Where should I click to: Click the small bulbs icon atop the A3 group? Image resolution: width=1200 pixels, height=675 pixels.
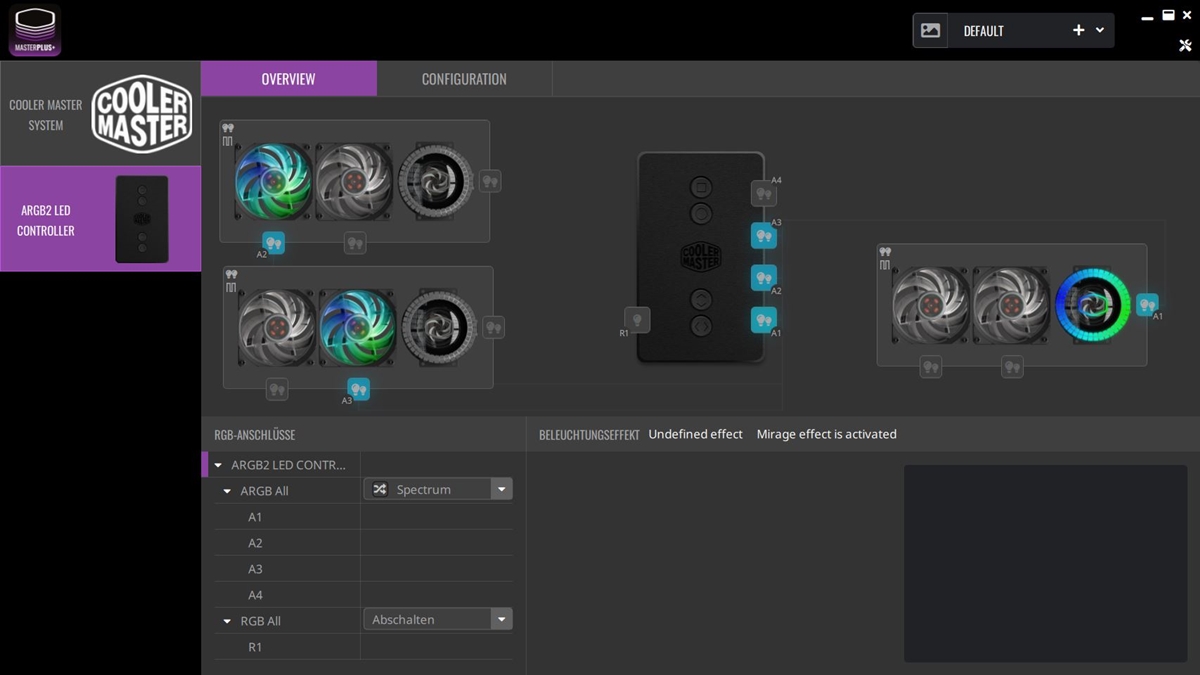[231, 274]
